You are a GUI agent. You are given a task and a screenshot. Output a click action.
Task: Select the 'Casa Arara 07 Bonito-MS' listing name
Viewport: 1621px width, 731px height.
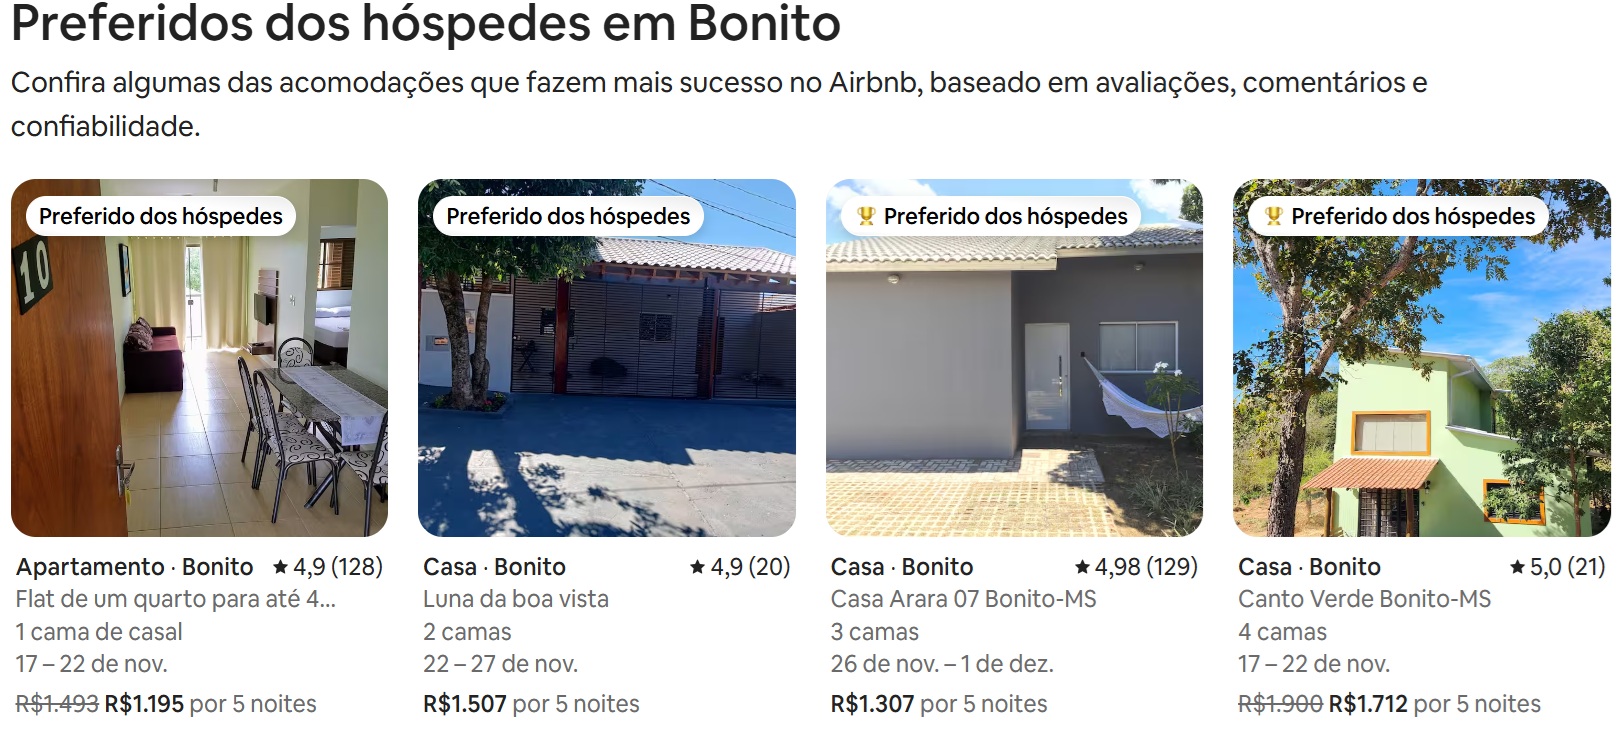pyautogui.click(x=963, y=599)
